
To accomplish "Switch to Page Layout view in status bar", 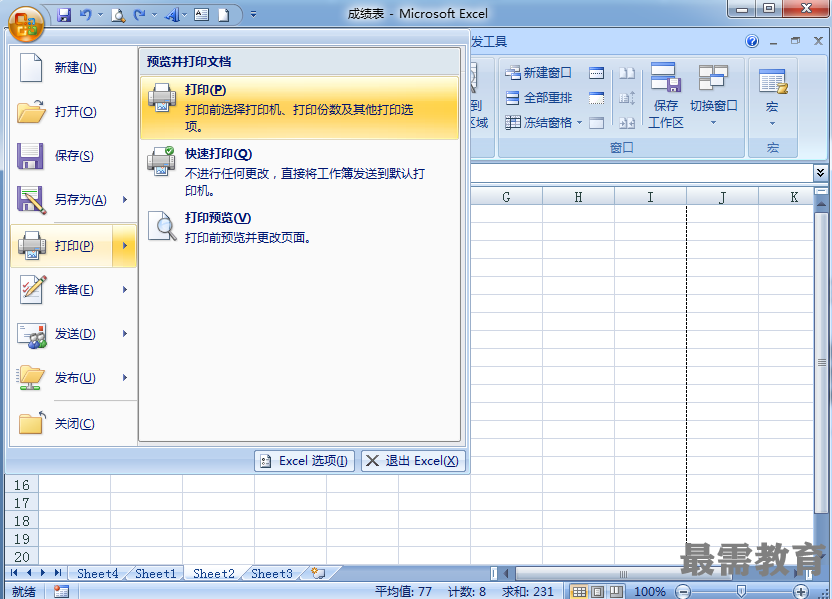I will tap(597, 591).
